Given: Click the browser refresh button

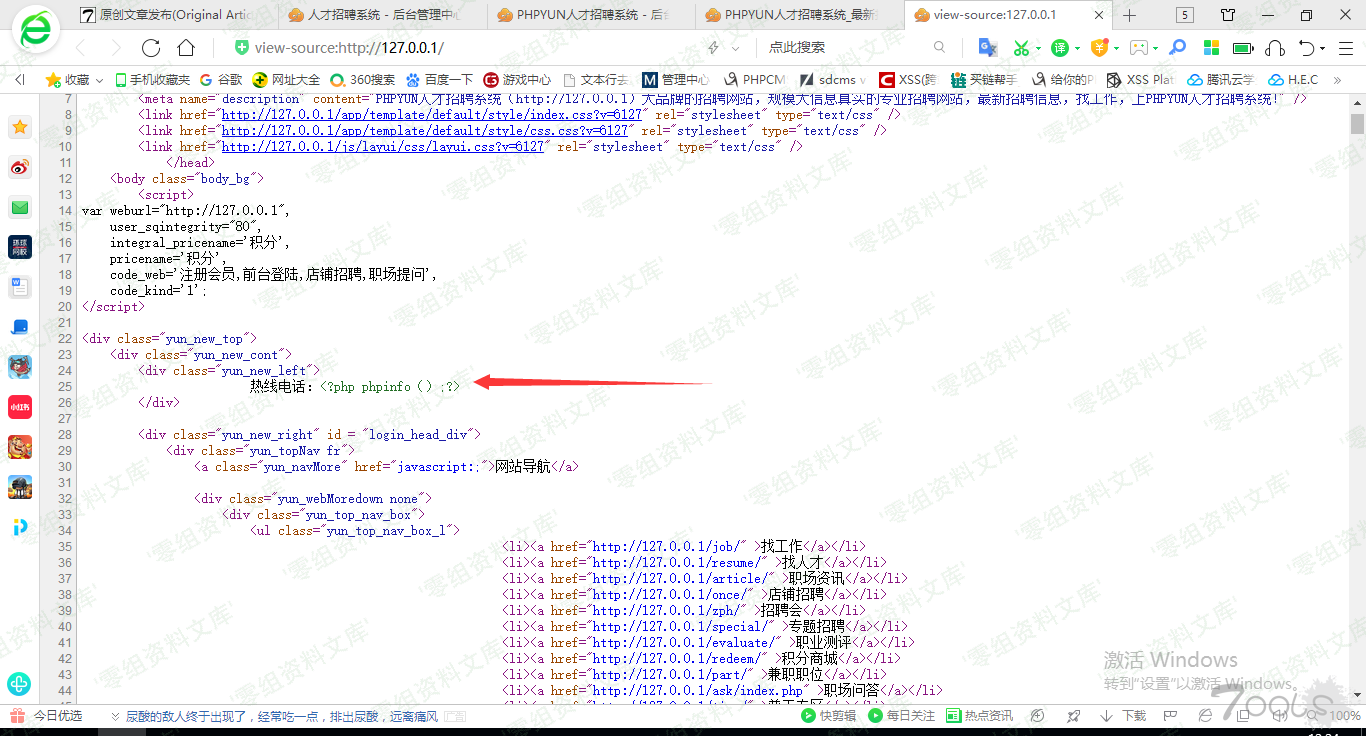Looking at the screenshot, I should (151, 48).
